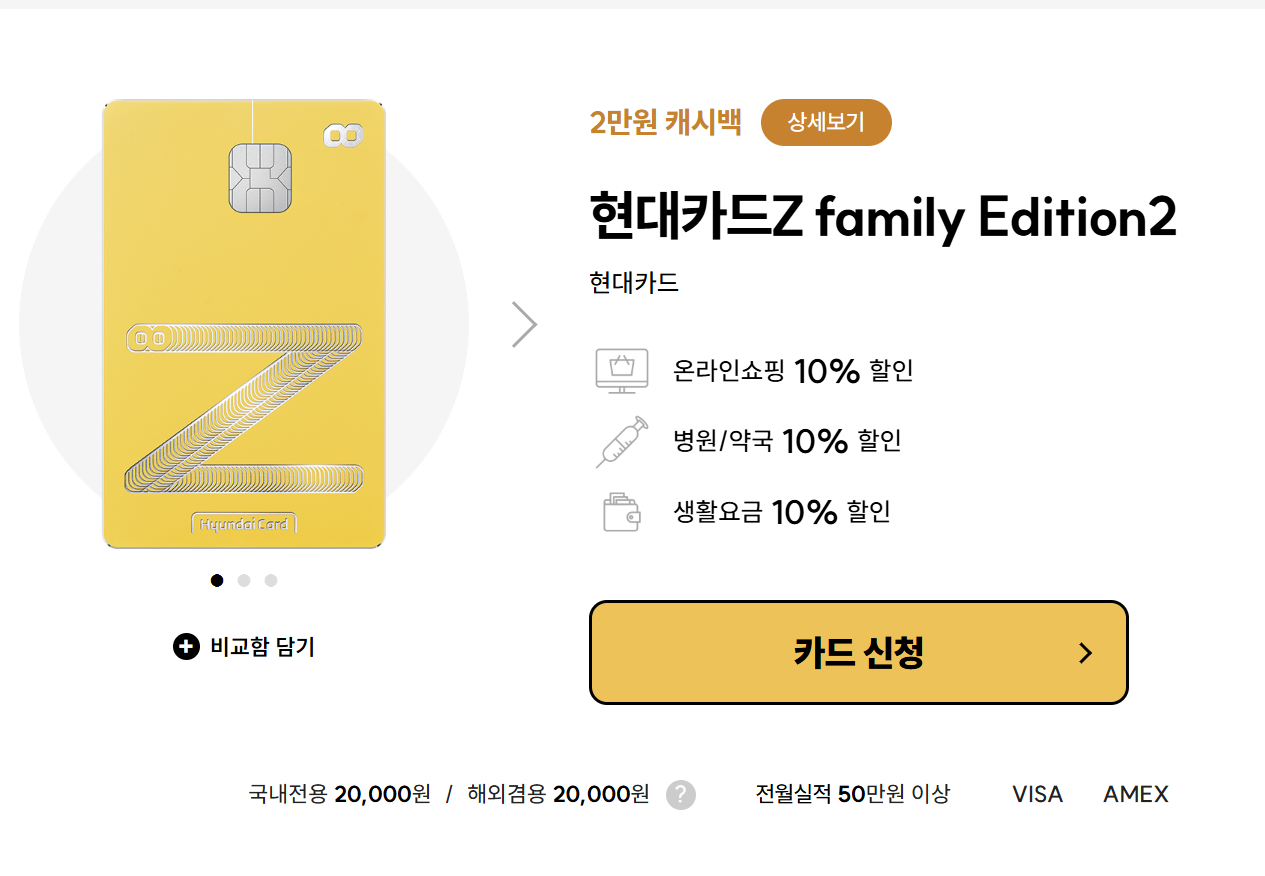Apply for the card via 카드 신청

click(859, 652)
